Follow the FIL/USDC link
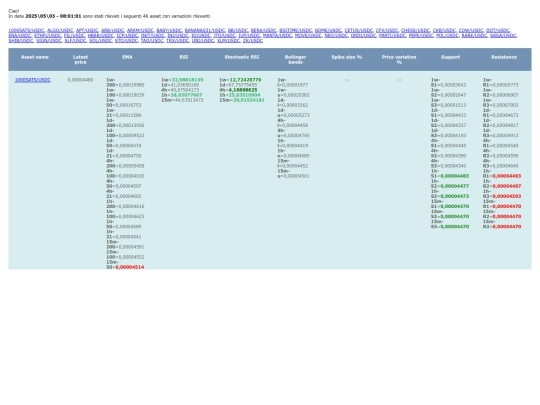Screen dimensions: 540x405 pyautogui.click(x=74, y=35)
